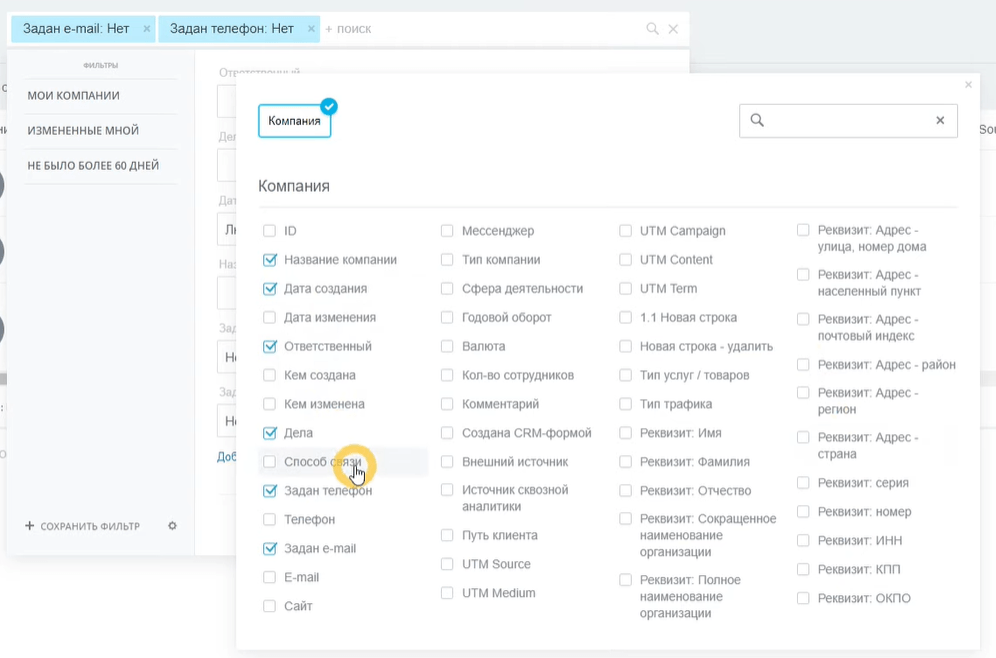Select the 'Компания' category button

point(294,121)
